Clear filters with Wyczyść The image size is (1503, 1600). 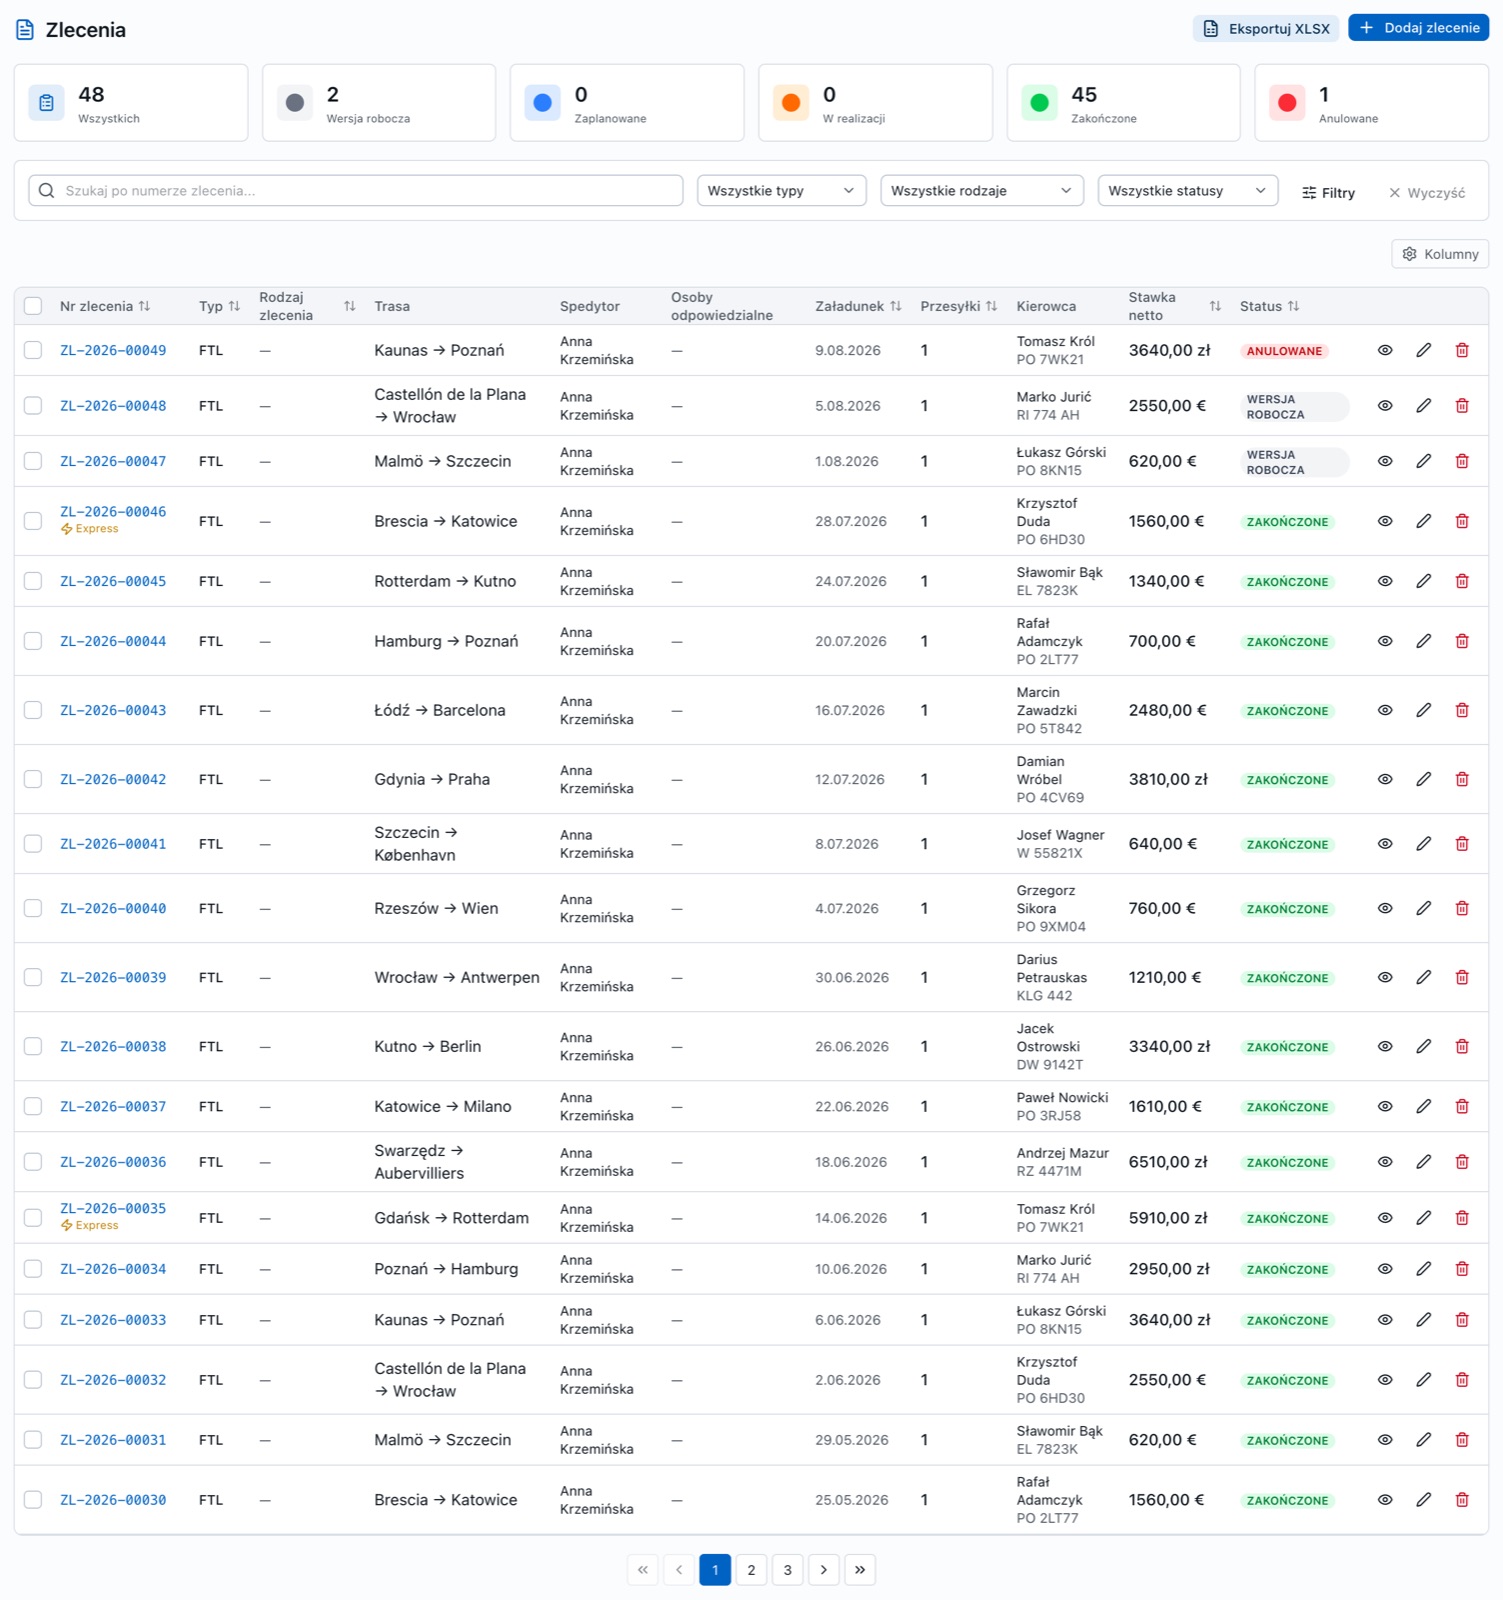point(1427,192)
